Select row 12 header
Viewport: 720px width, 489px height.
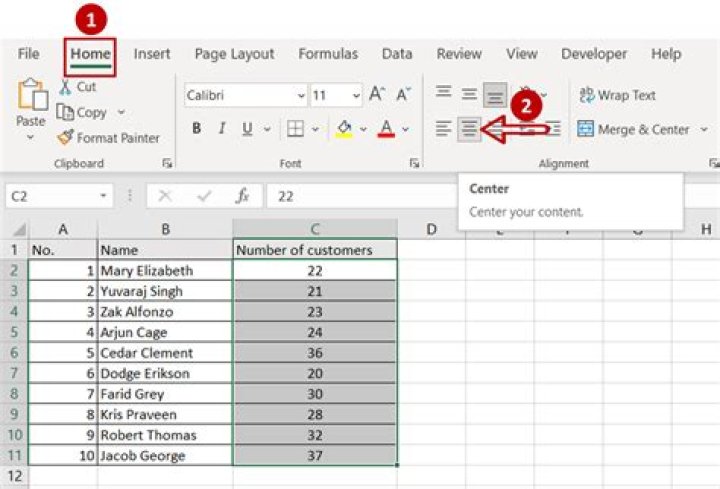point(15,476)
